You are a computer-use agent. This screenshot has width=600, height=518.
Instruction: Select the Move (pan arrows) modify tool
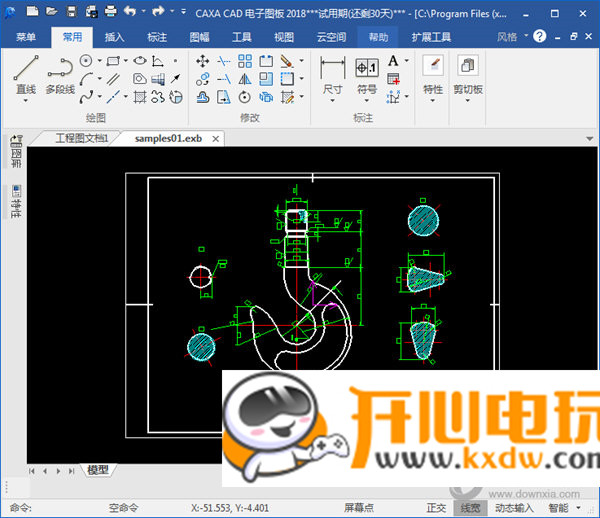point(202,60)
